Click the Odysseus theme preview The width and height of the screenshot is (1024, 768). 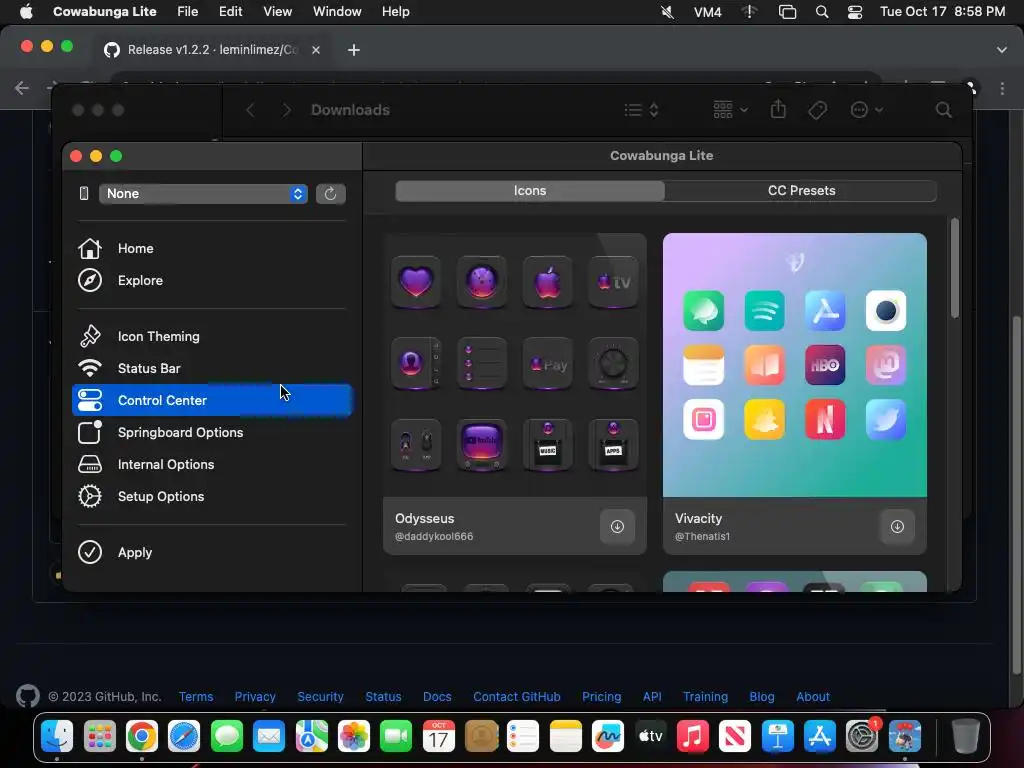click(x=515, y=365)
